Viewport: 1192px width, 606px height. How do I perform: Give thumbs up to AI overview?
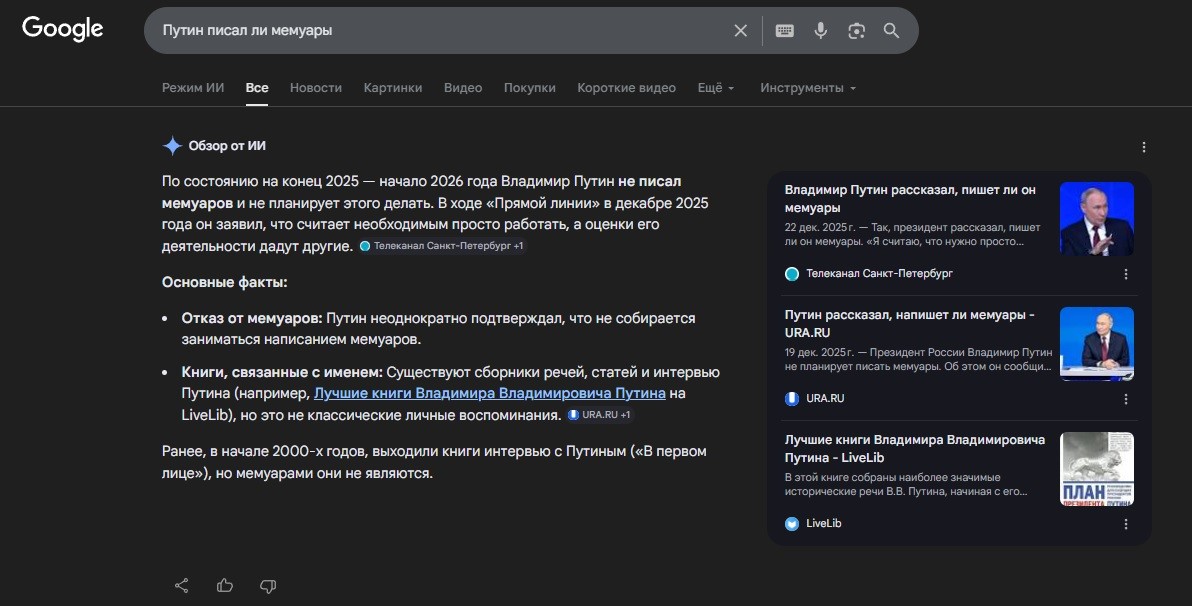point(225,585)
